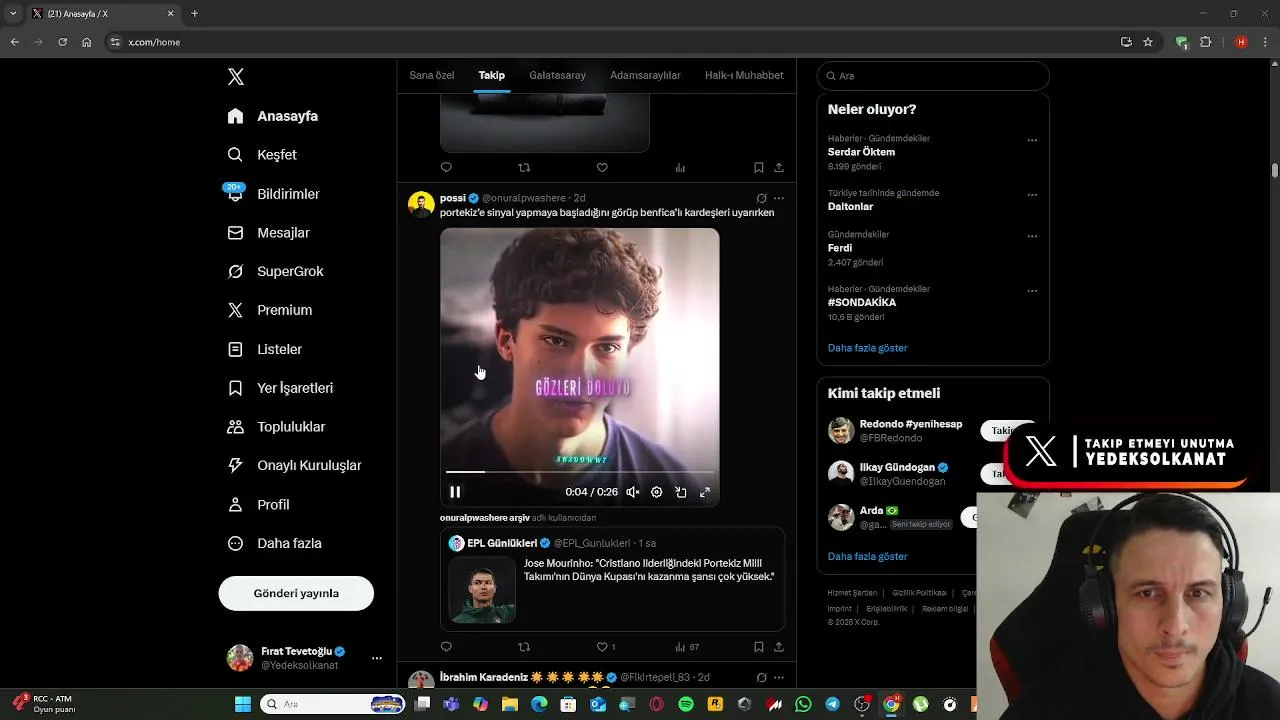Switch to Sana özel tab

click(432, 75)
